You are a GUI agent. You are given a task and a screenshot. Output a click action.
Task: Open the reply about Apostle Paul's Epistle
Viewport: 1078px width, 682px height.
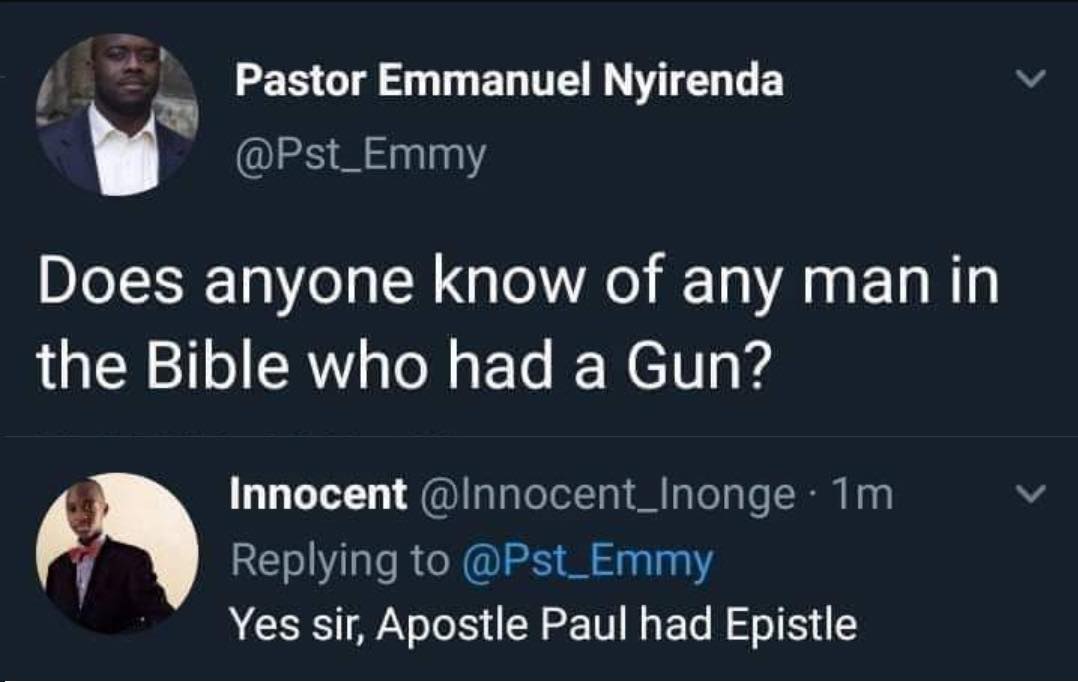tap(543, 626)
